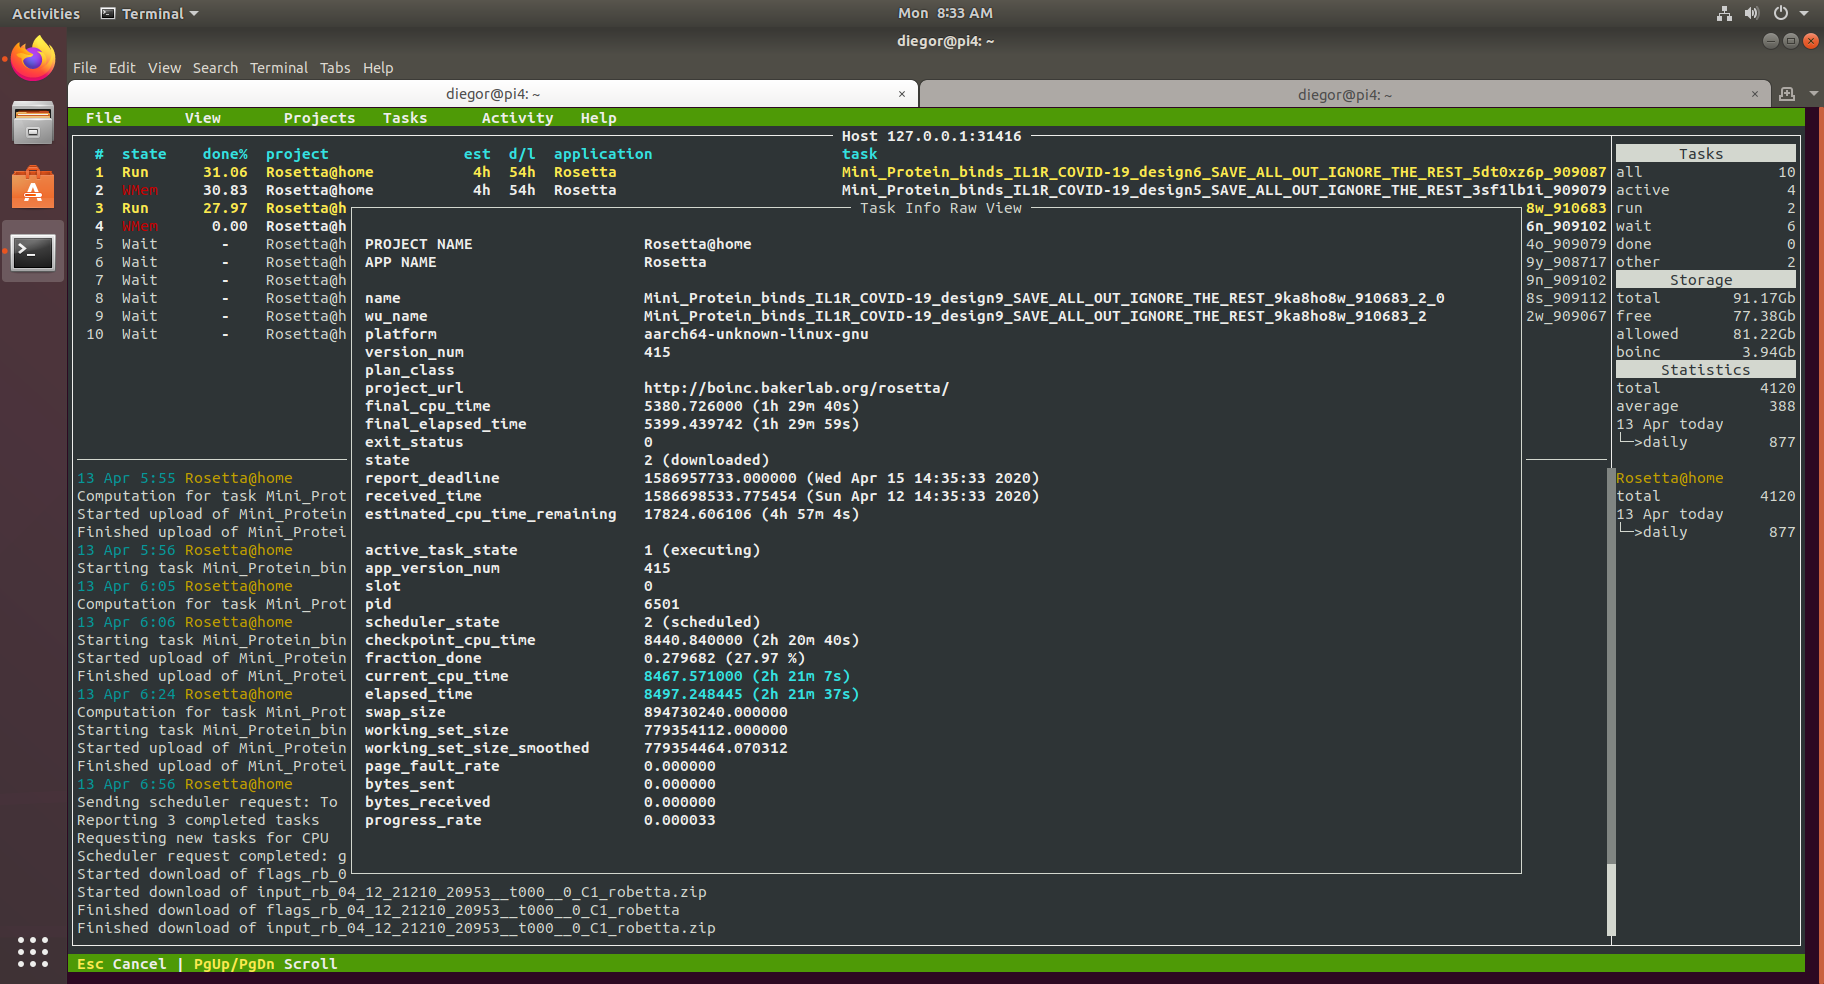Open terminal View menu
This screenshot has height=984, width=1824.
pos(164,68)
